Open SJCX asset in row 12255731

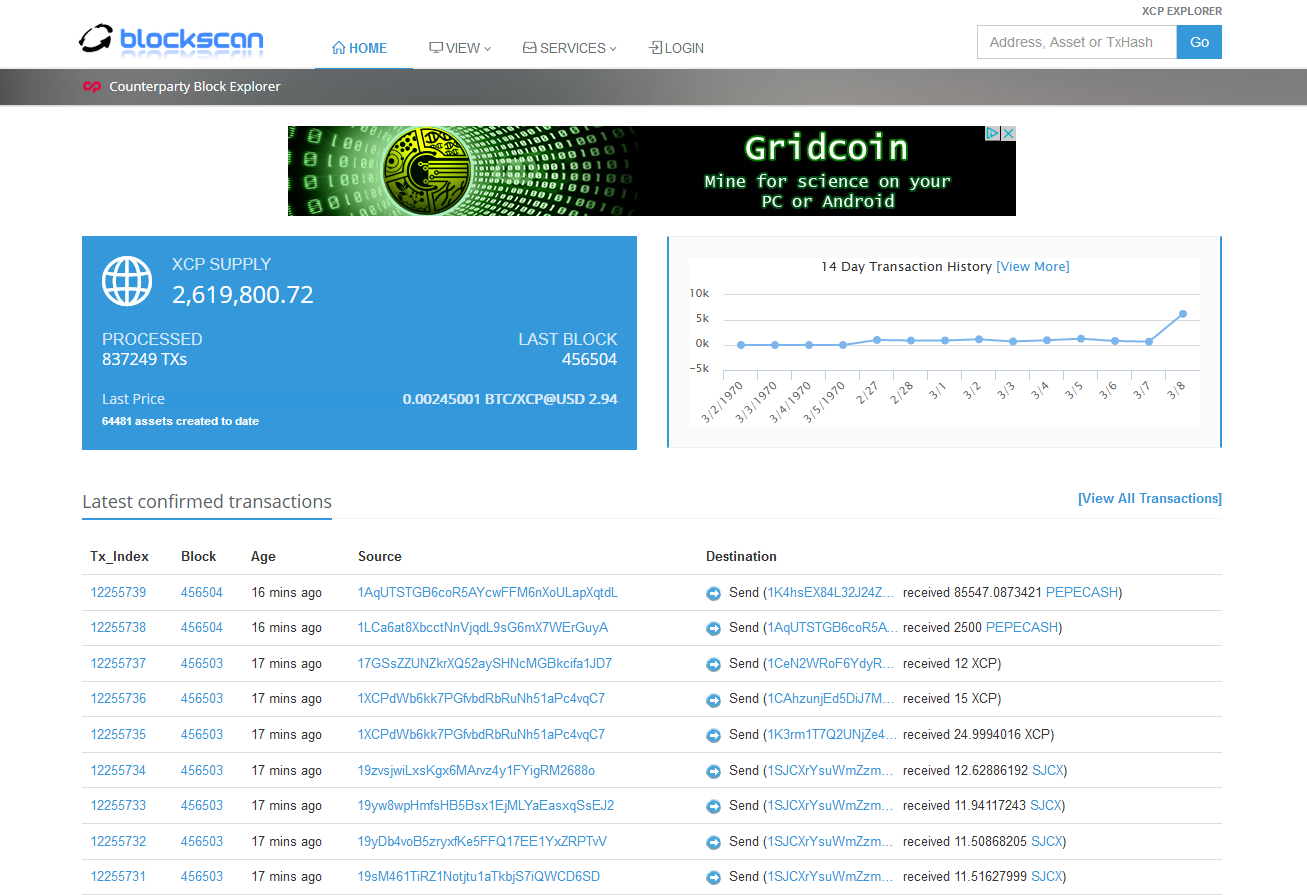click(1047, 876)
